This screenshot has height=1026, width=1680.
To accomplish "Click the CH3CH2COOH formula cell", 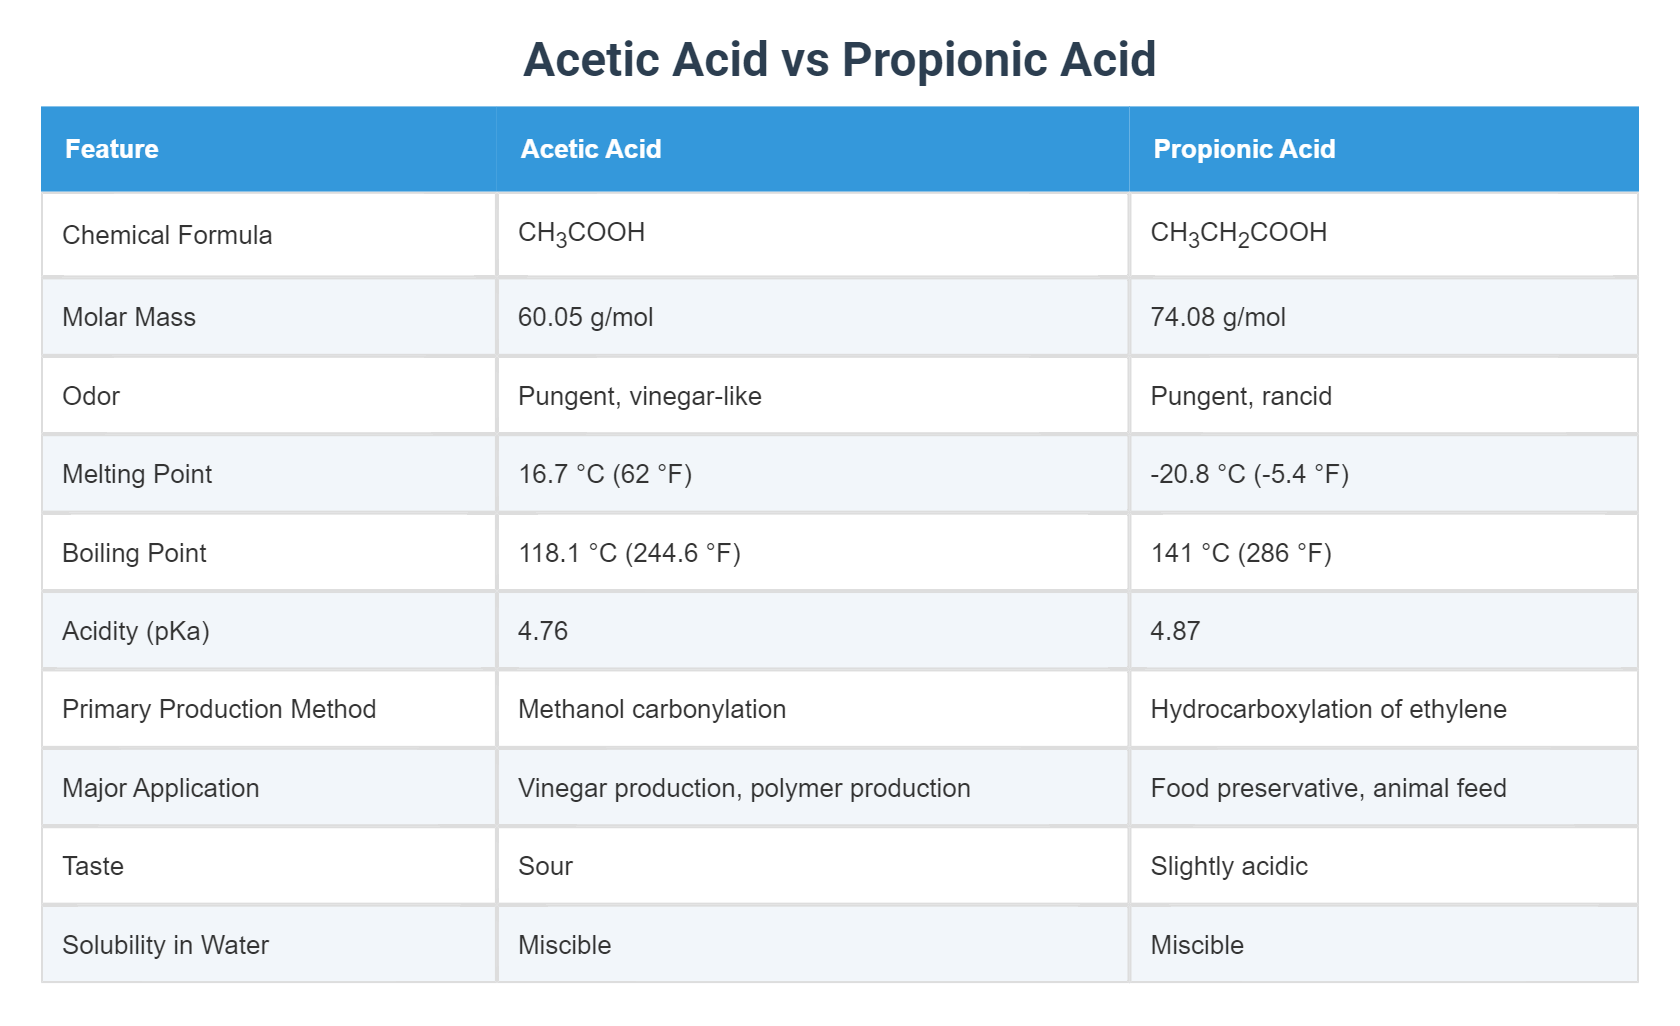I will pos(1238,234).
